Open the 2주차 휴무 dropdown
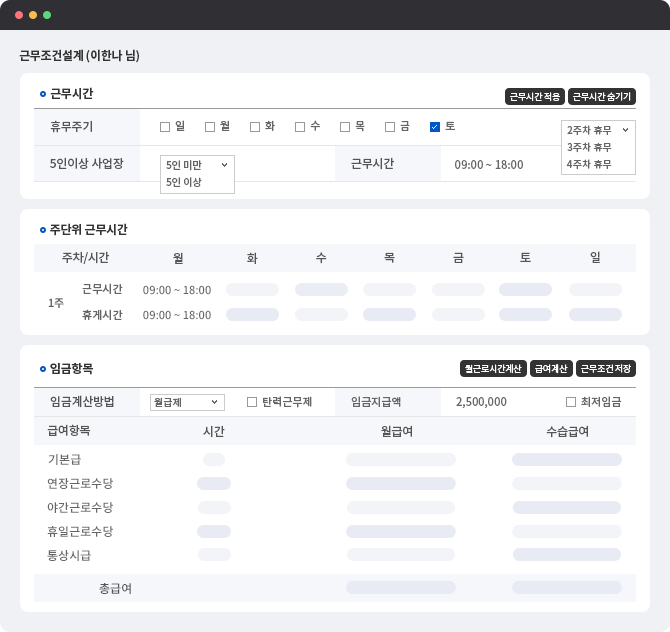This screenshot has height=632, width=670. point(598,130)
